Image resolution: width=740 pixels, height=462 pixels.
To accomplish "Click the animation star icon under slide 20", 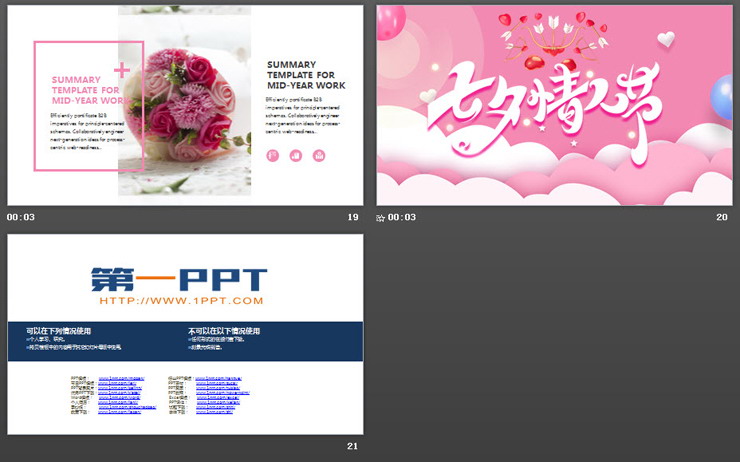I will (381, 218).
